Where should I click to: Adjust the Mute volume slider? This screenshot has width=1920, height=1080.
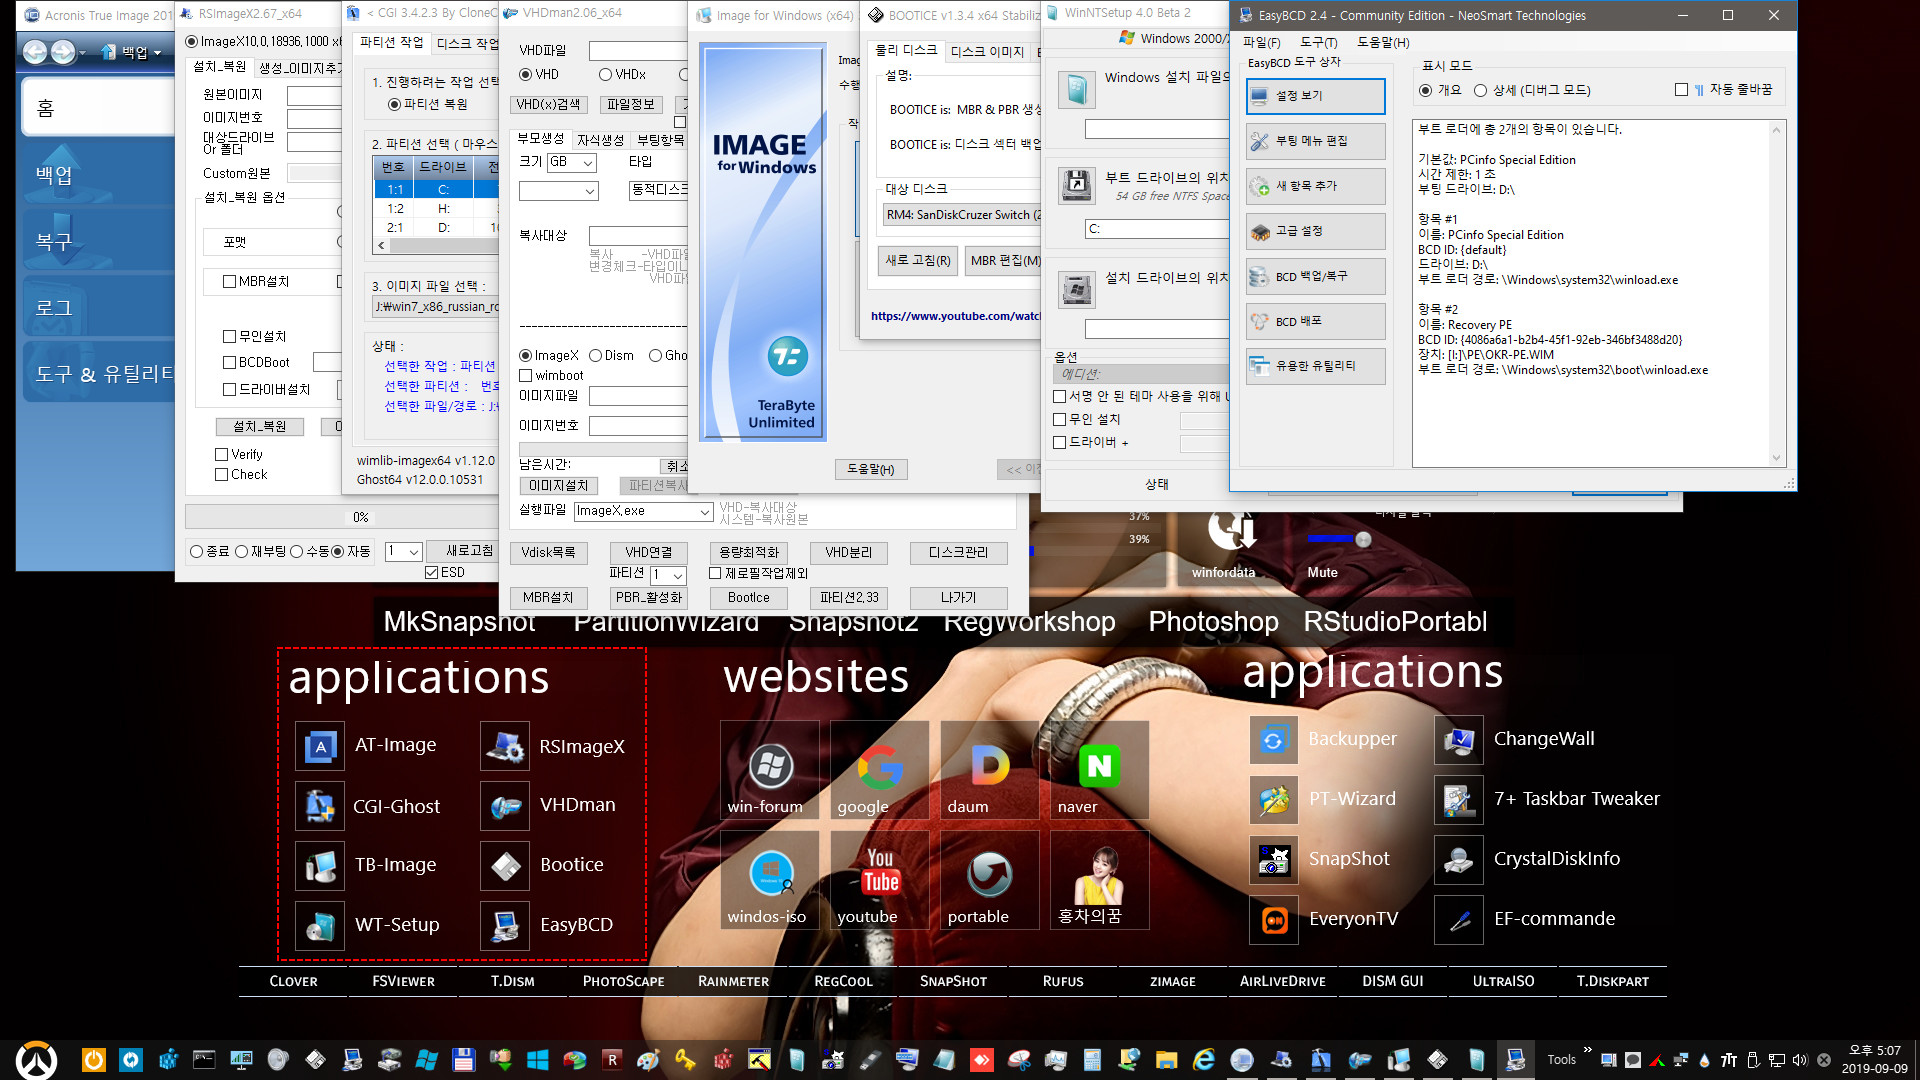click(x=1362, y=539)
